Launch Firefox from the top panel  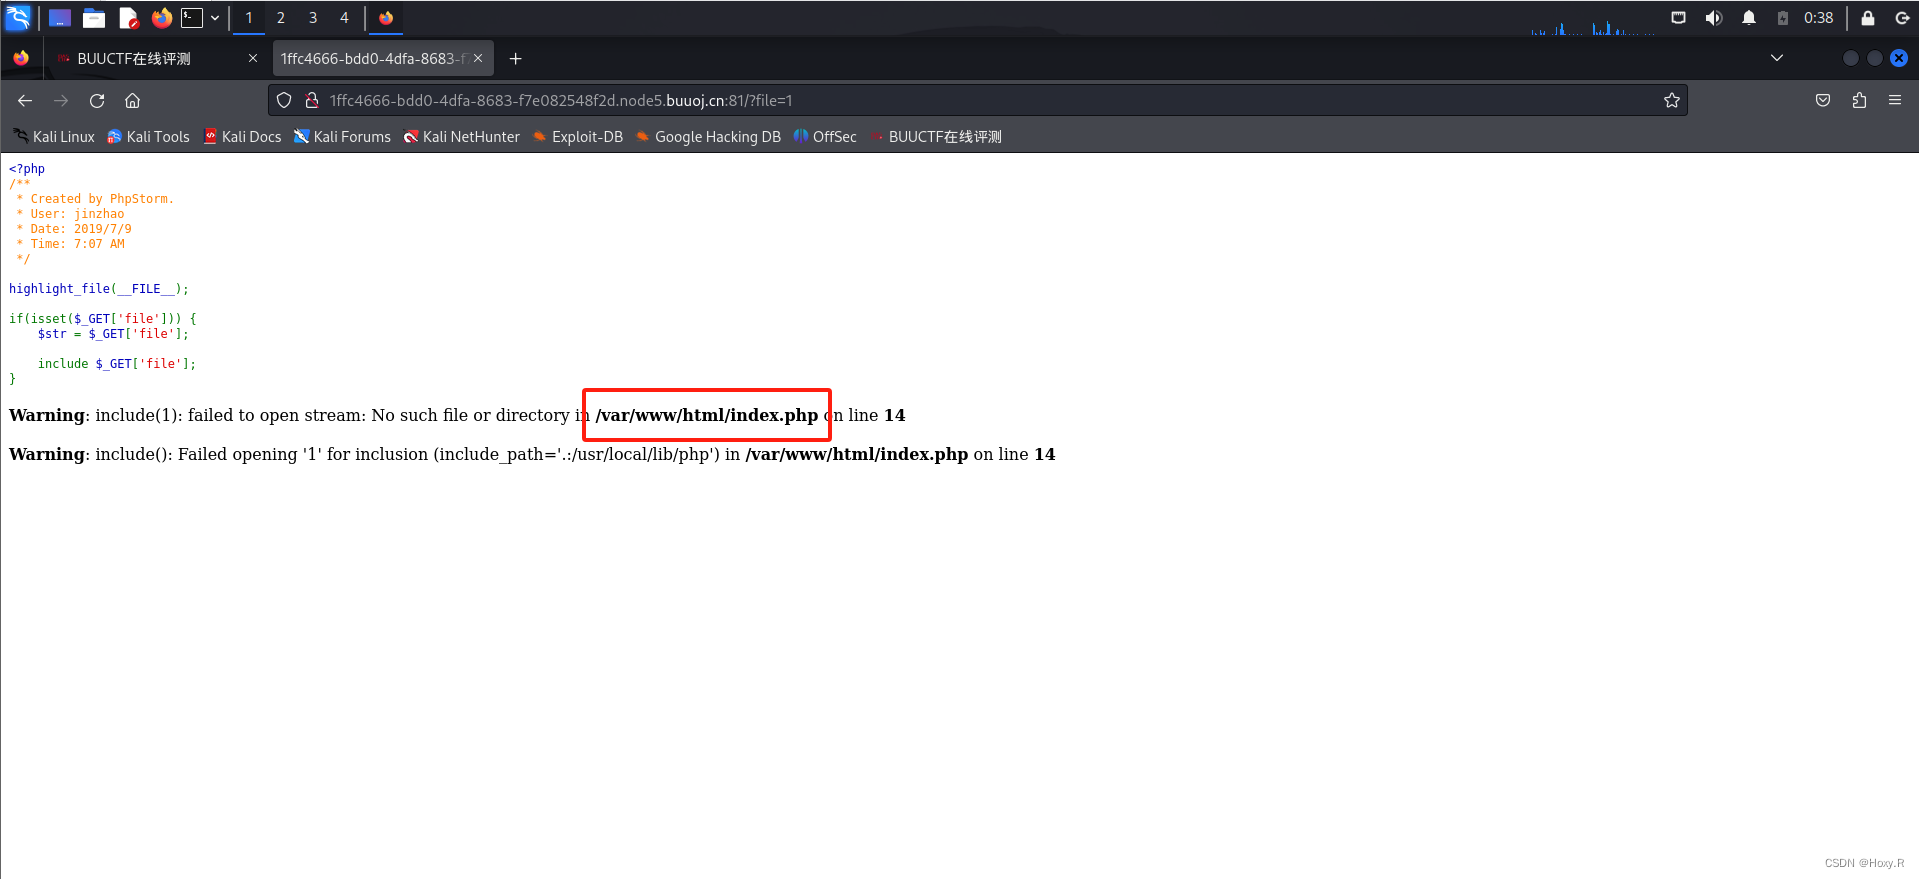[162, 18]
